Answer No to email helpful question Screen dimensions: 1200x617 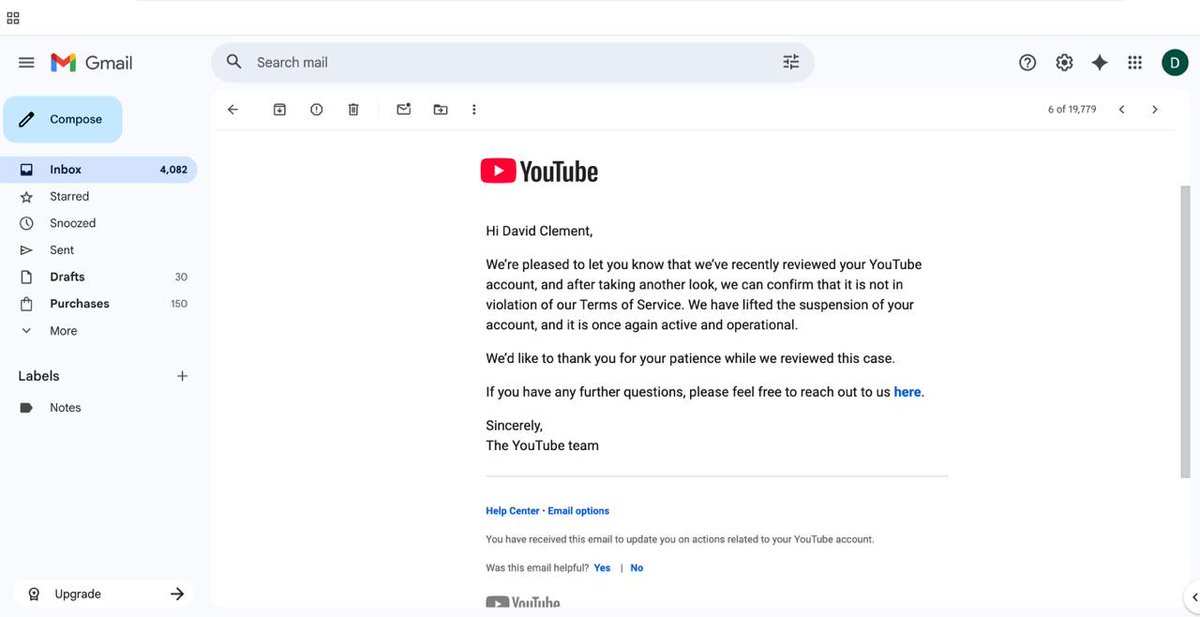637,568
